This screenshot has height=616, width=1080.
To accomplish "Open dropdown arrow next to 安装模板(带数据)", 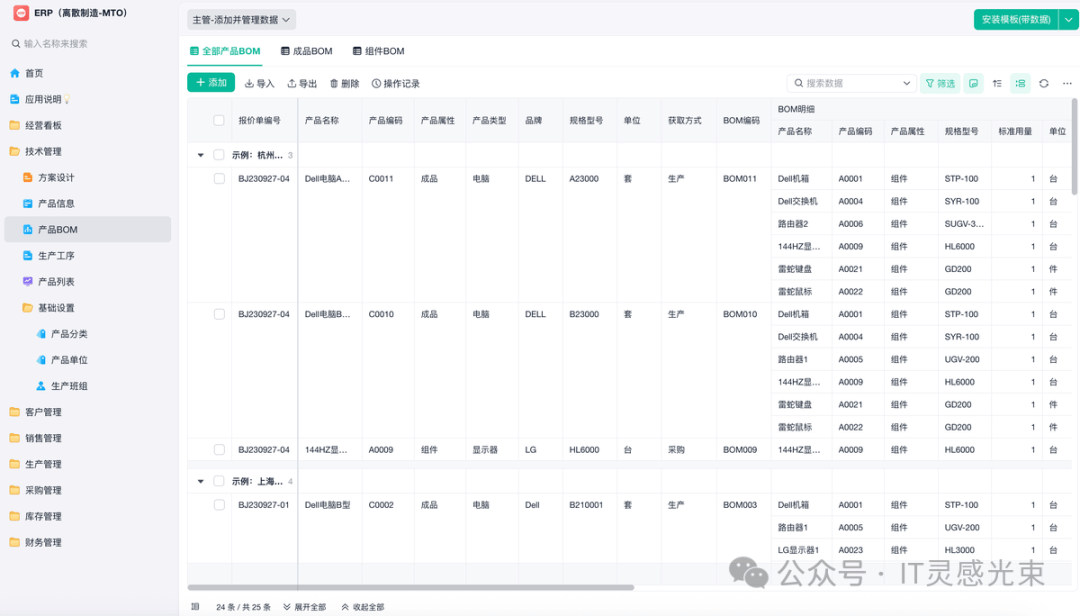I will click(x=1069, y=20).
